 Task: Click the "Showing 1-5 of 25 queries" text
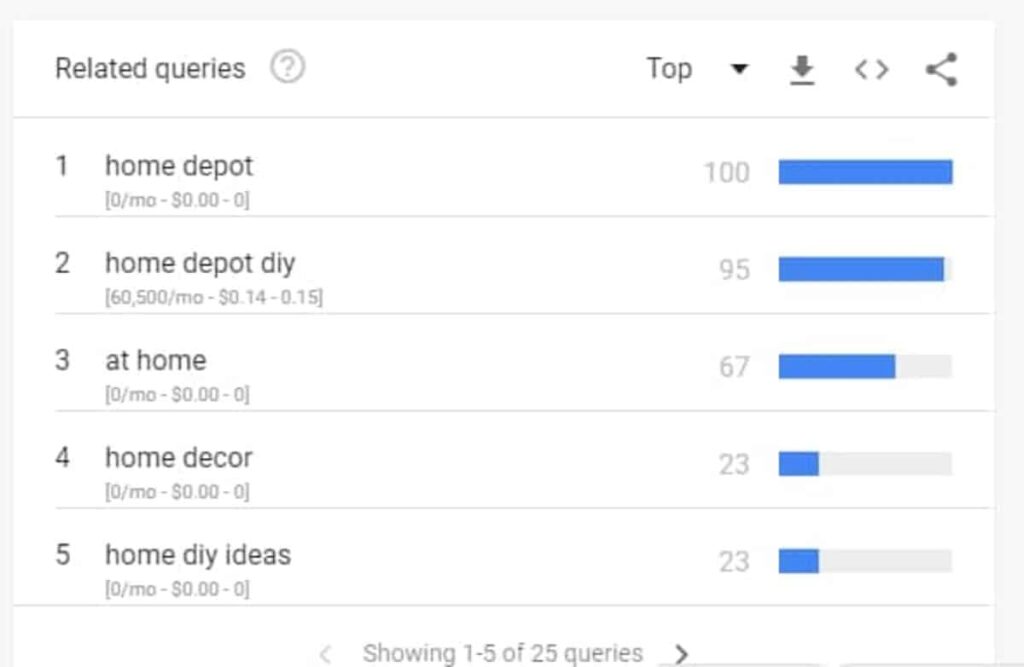pos(502,654)
